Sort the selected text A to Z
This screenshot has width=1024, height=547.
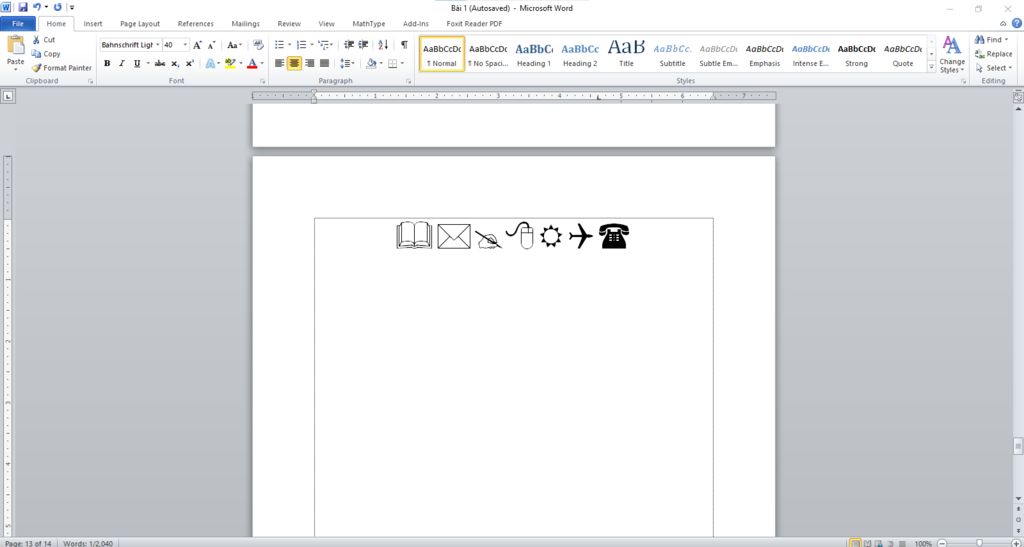click(x=383, y=45)
